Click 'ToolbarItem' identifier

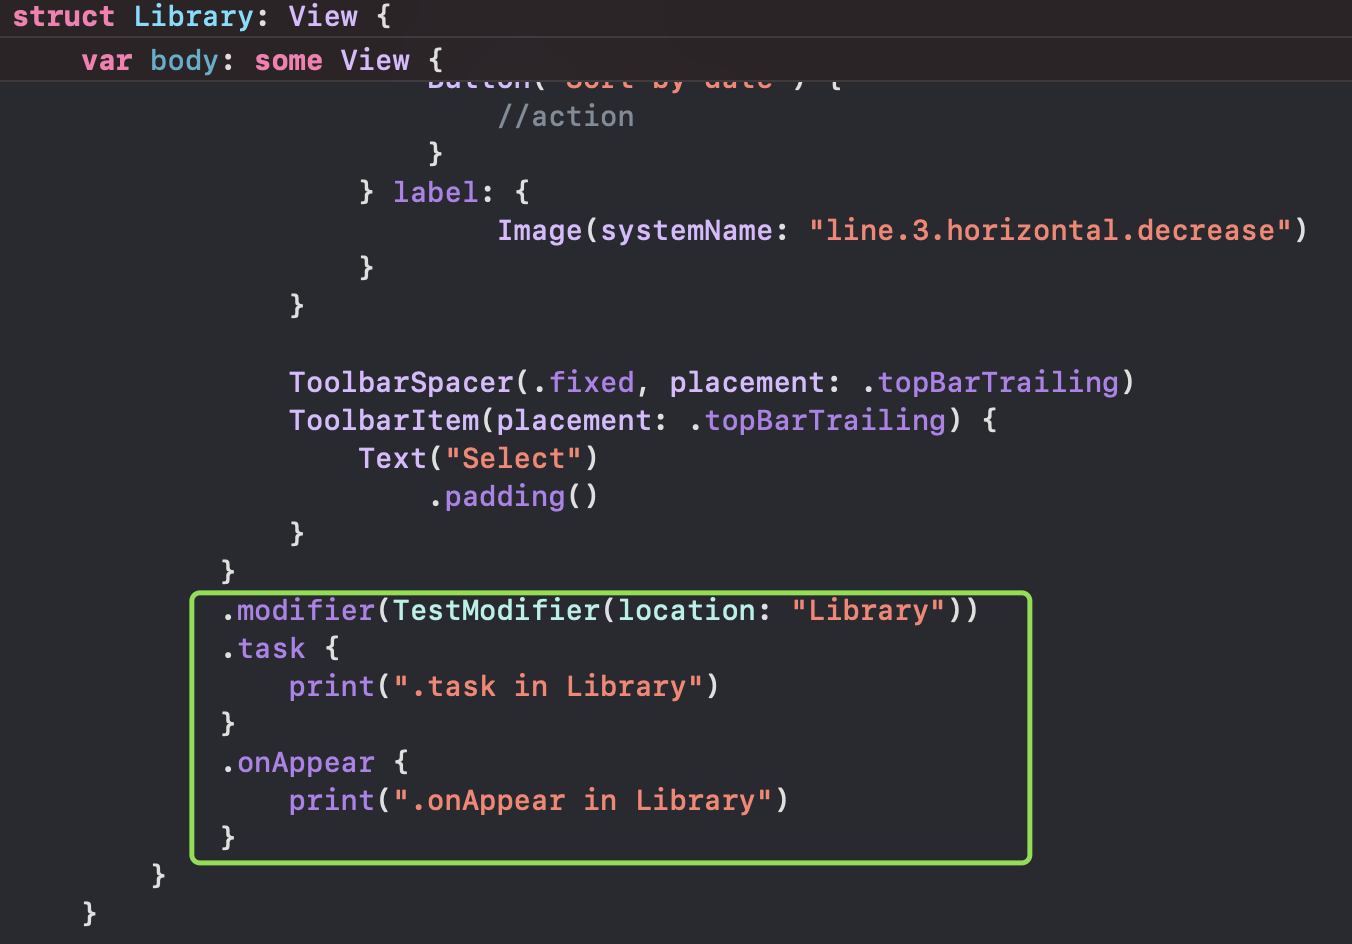pos(384,420)
